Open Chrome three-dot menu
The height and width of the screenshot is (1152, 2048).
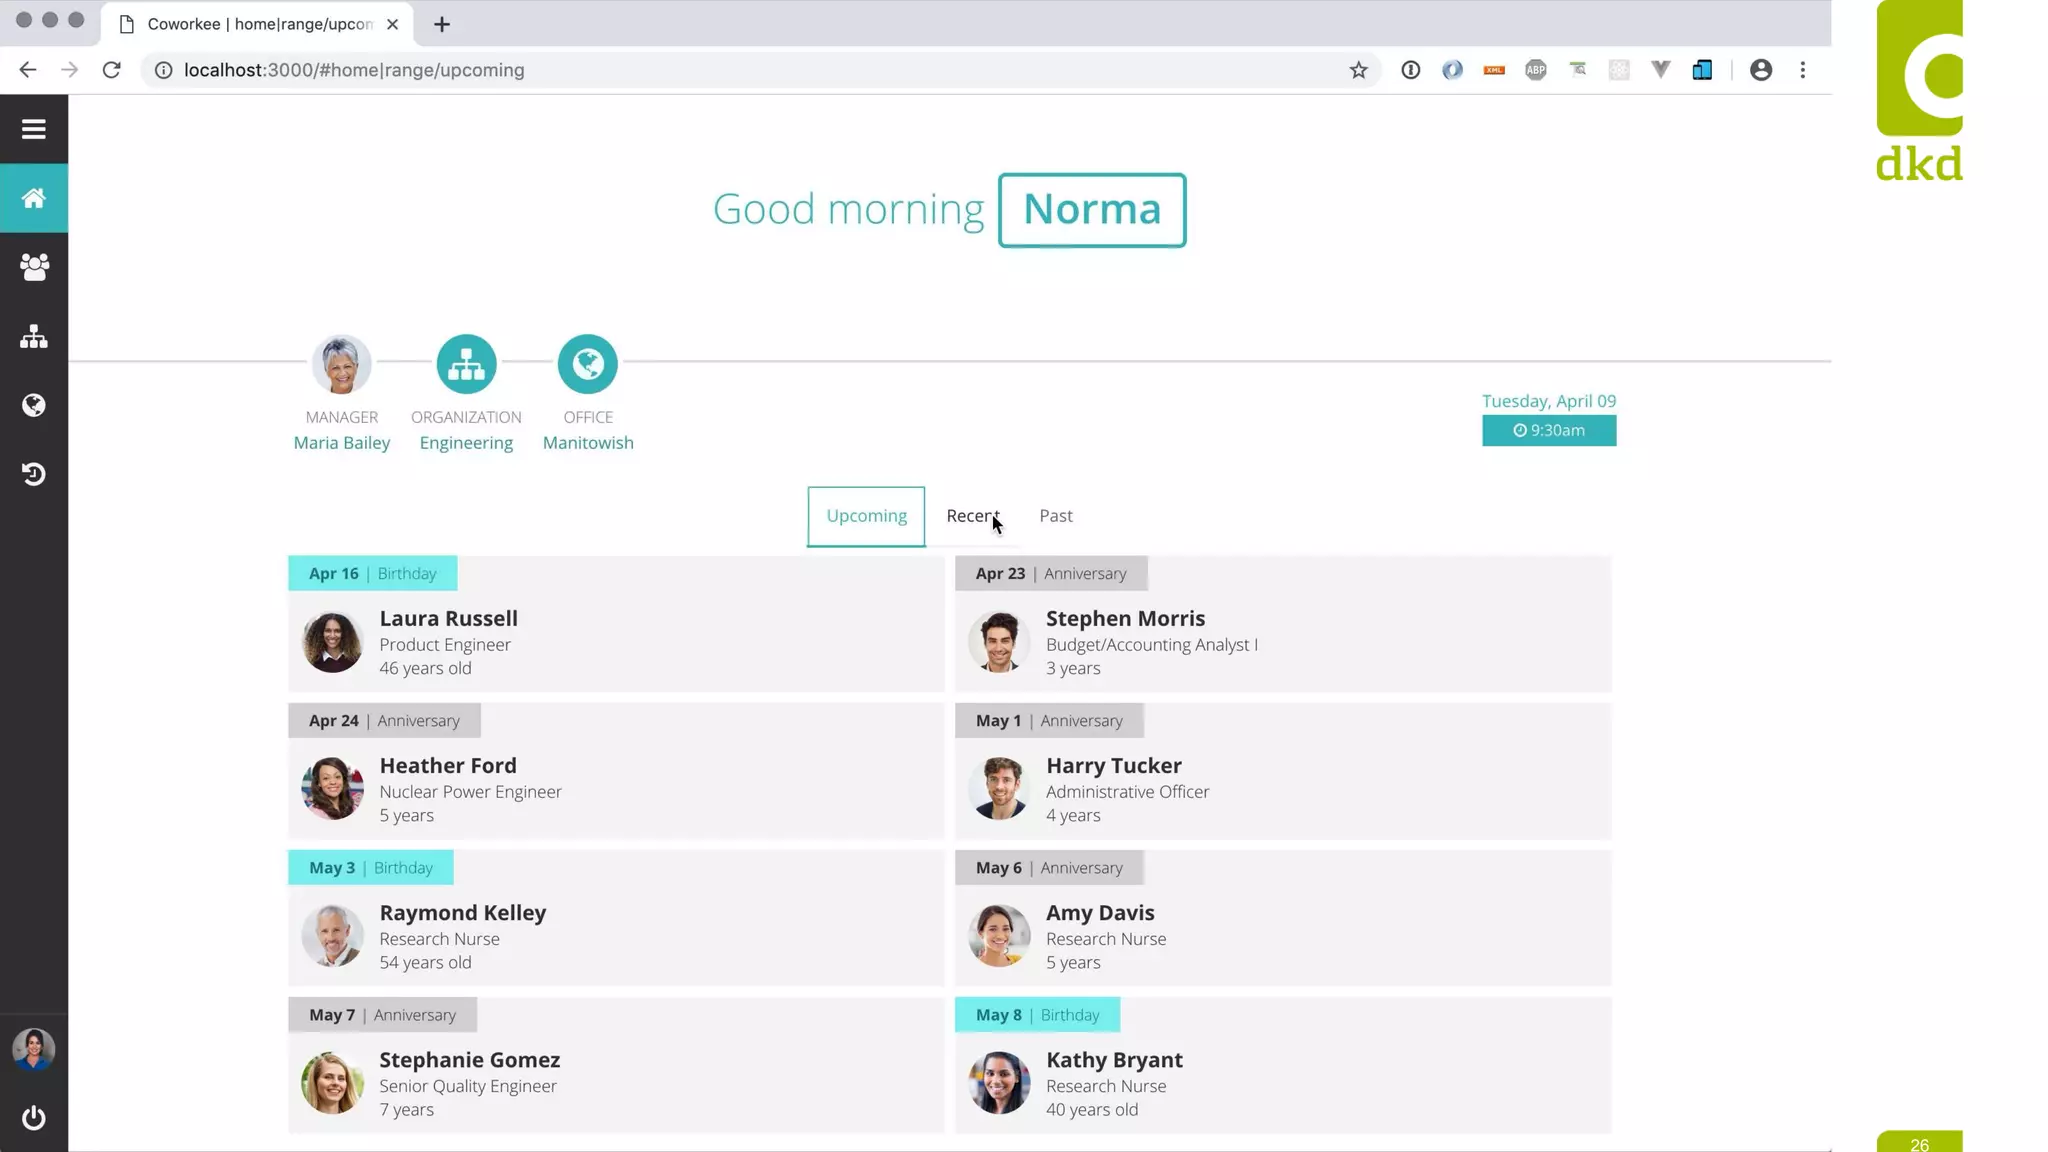point(1802,70)
